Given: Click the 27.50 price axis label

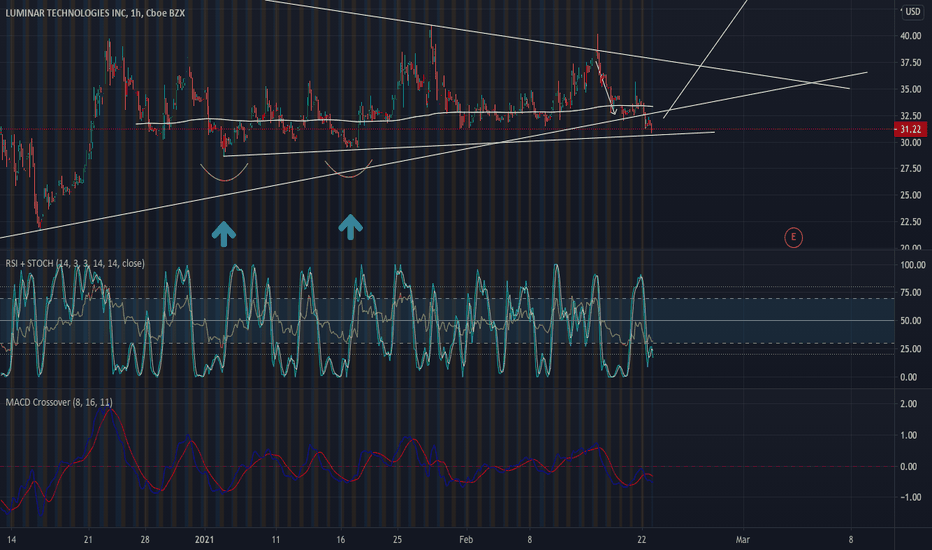Looking at the screenshot, I should [x=910, y=168].
